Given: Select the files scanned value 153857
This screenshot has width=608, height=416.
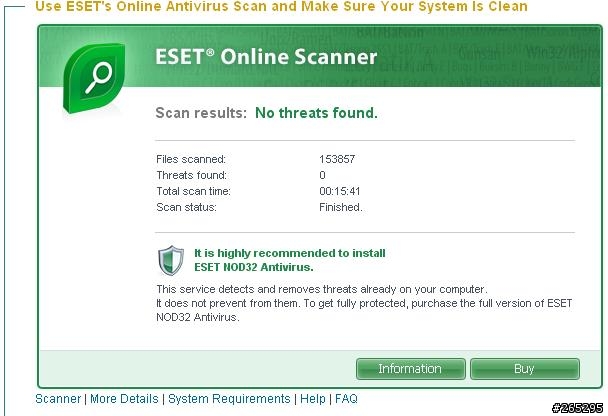Looking at the screenshot, I should [x=337, y=159].
